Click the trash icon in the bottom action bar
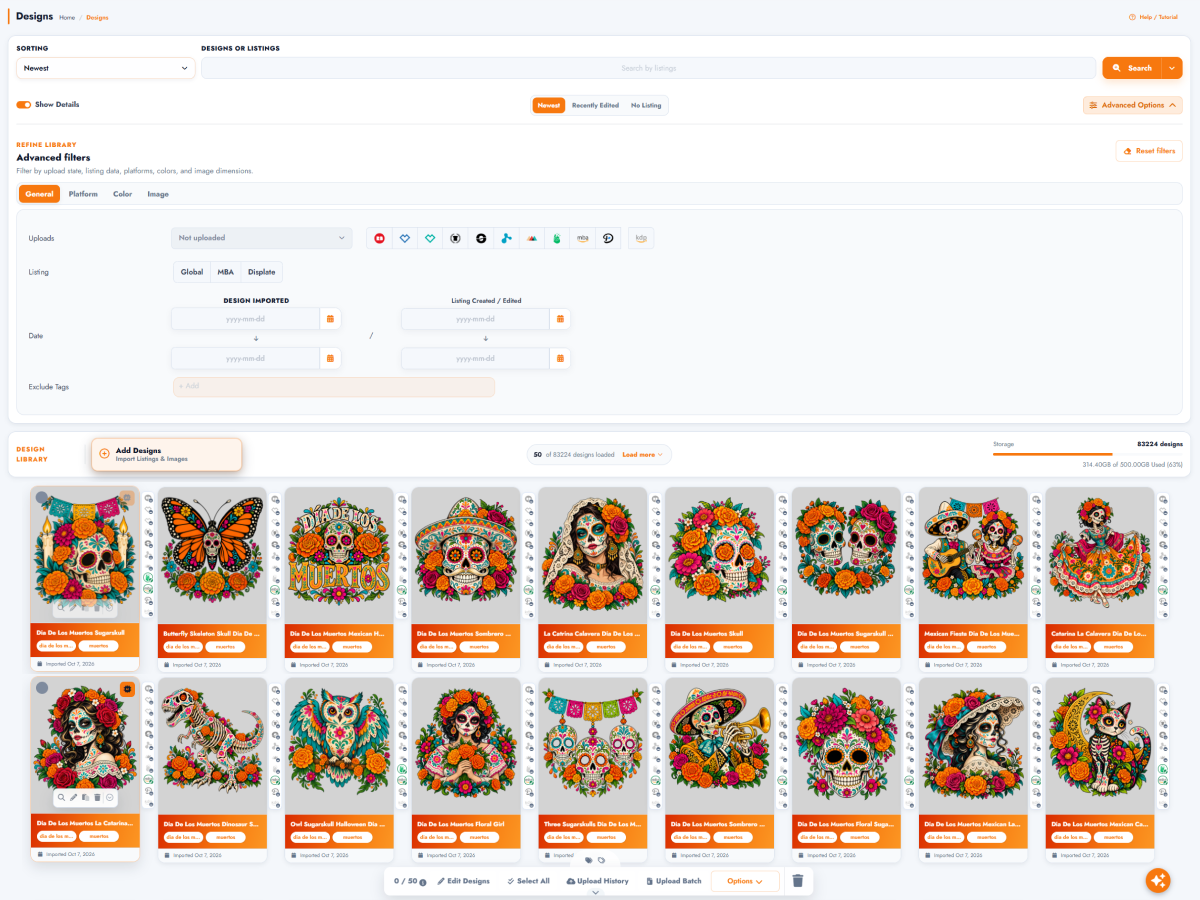Image resolution: width=1200 pixels, height=900 pixels. 798,881
